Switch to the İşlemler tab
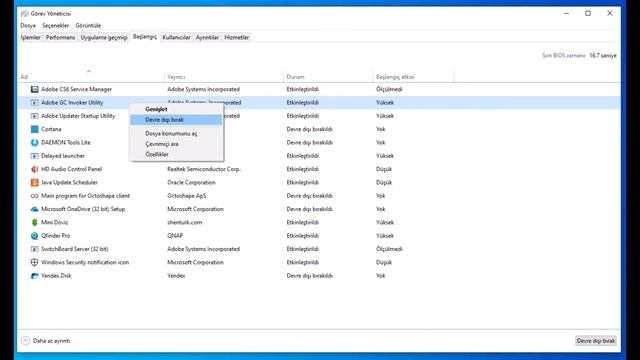 (x=31, y=37)
